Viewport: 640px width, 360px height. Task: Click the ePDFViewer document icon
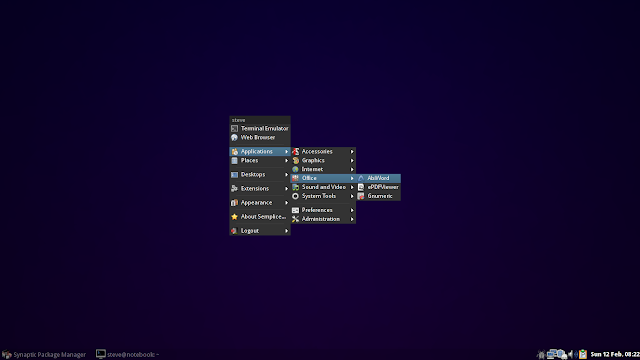361,187
